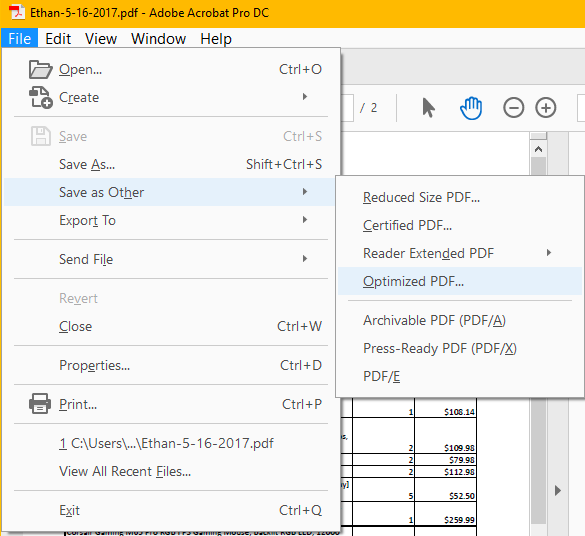The image size is (585, 536).
Task: Open document Properties...
Action: 170,365
